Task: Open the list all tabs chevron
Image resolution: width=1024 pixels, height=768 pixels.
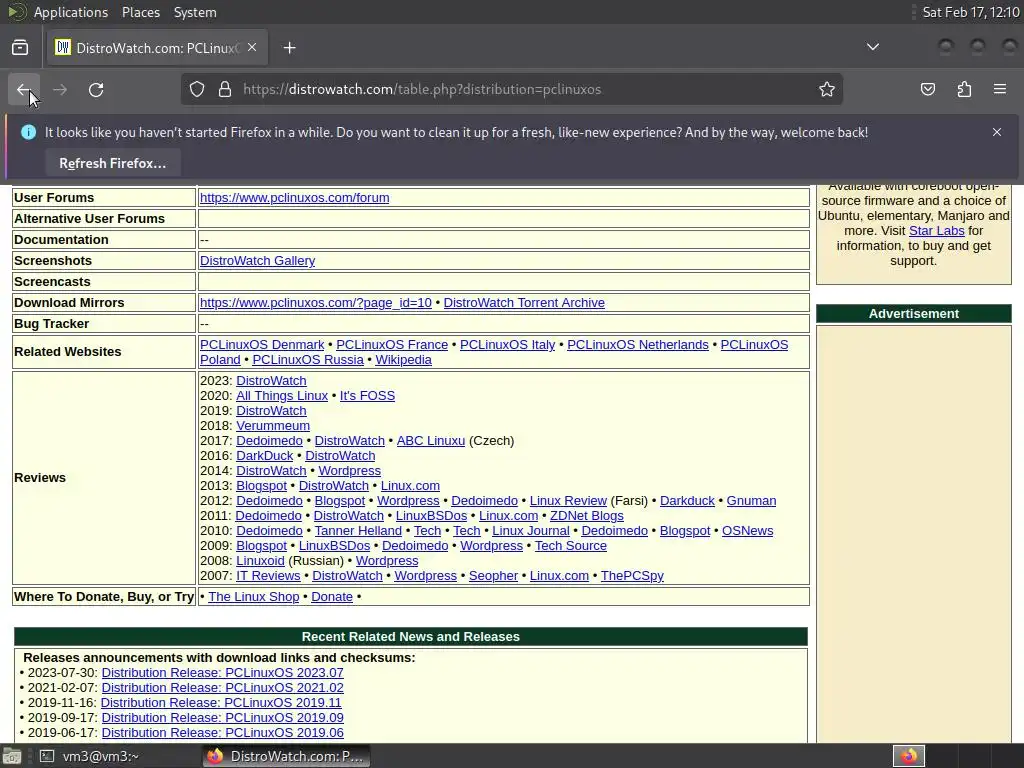Action: 872,48
